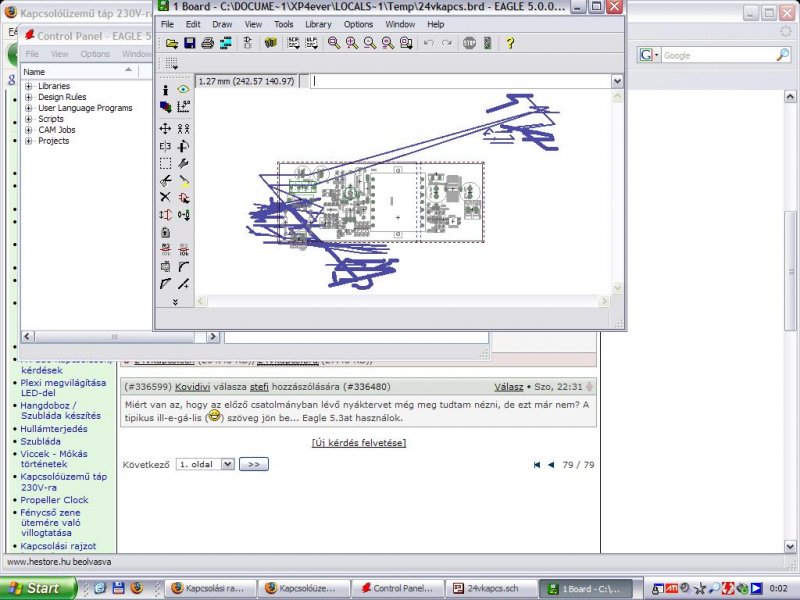This screenshot has width=800, height=600.
Task: Click the Go traffic light icon
Action: (487, 43)
